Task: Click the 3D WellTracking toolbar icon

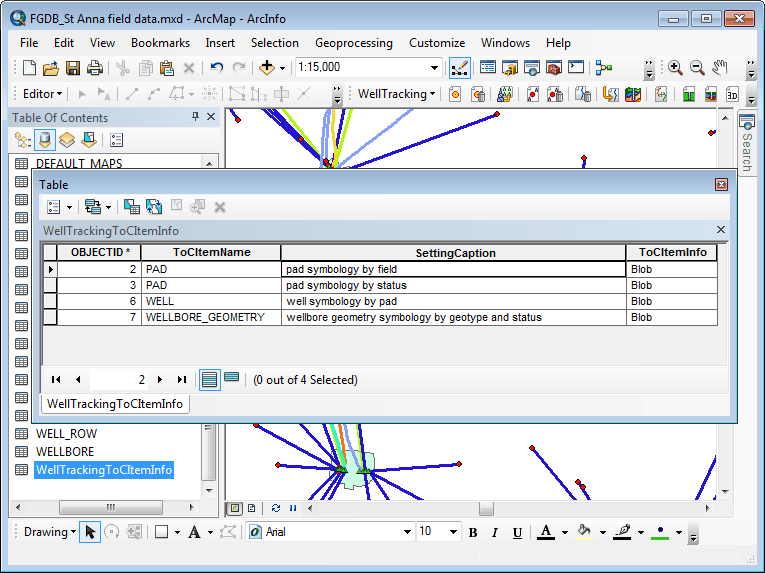Action: pyautogui.click(x=732, y=94)
